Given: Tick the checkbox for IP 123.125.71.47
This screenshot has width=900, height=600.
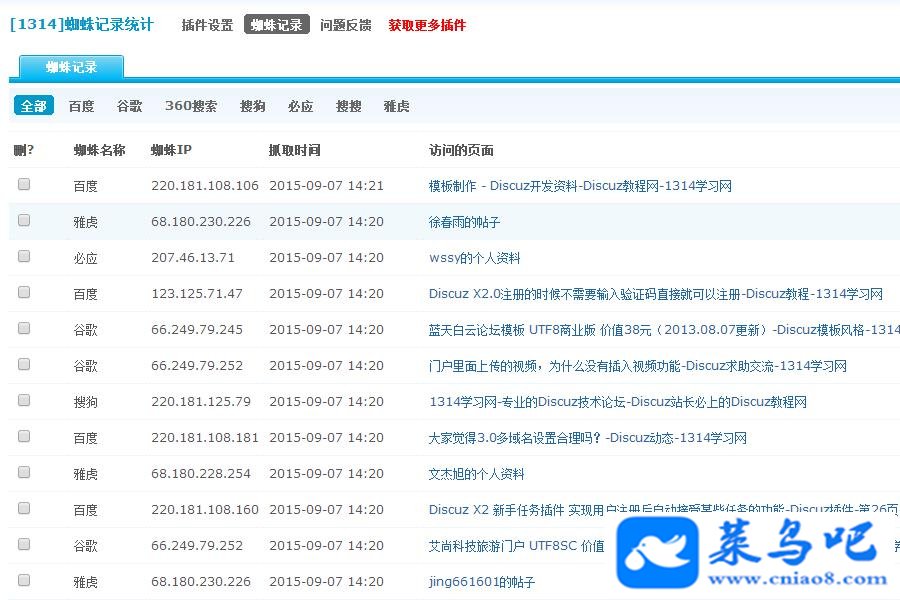Looking at the screenshot, I should [x=24, y=292].
